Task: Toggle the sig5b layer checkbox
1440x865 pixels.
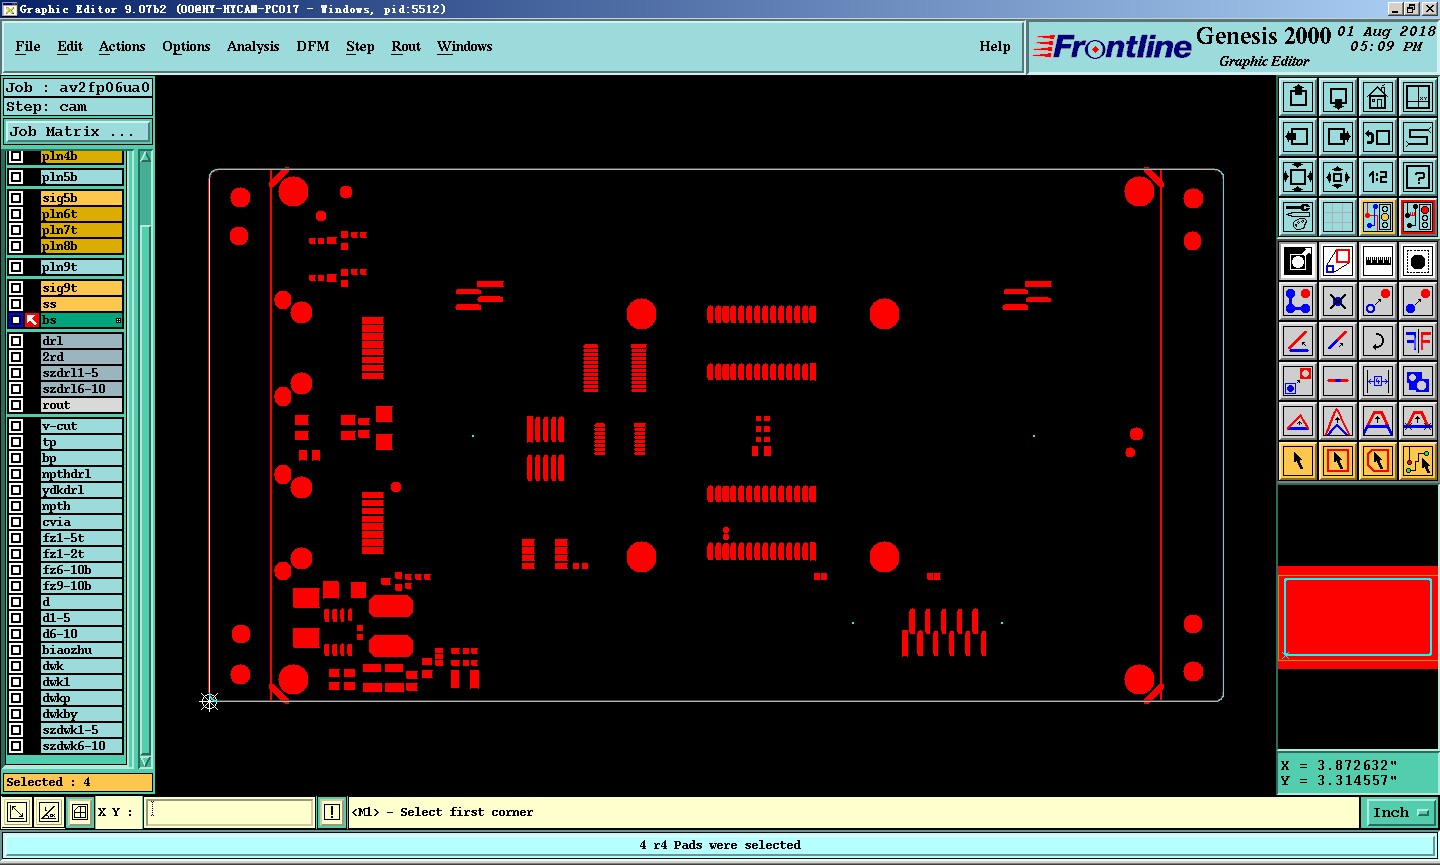Action: click(16, 198)
